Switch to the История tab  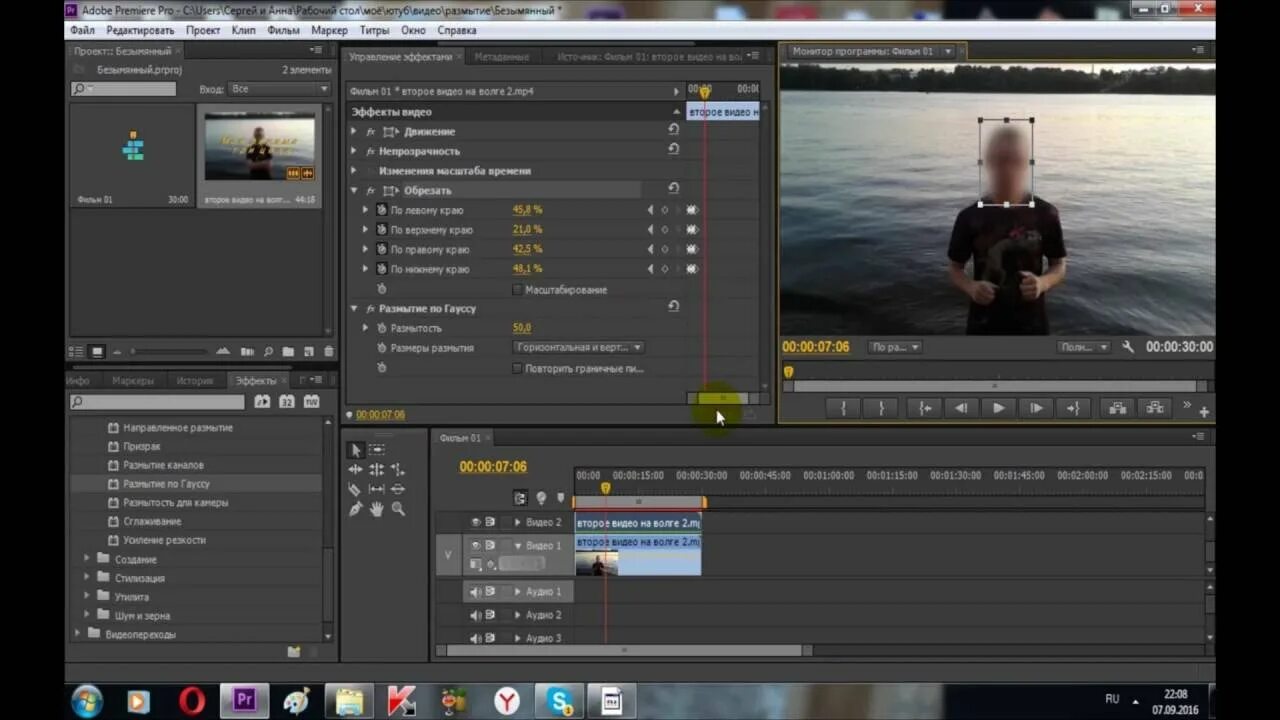pos(195,381)
